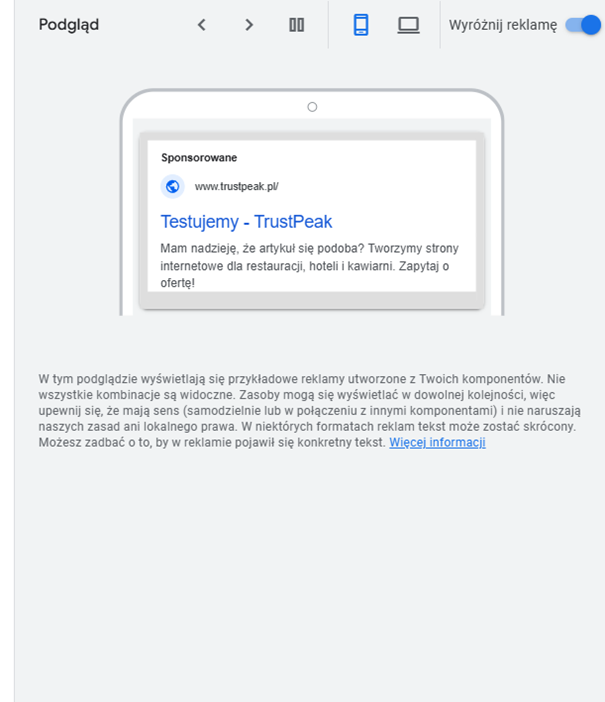Open the Więcej informacji link
605x702 pixels.
[x=437, y=442]
